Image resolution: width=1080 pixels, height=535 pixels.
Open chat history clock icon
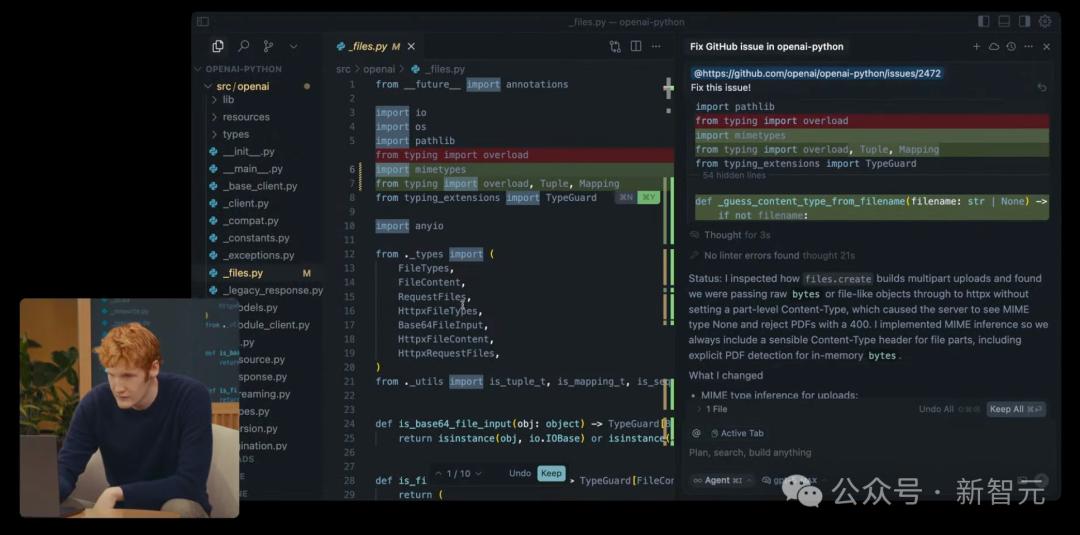pos(1011,46)
